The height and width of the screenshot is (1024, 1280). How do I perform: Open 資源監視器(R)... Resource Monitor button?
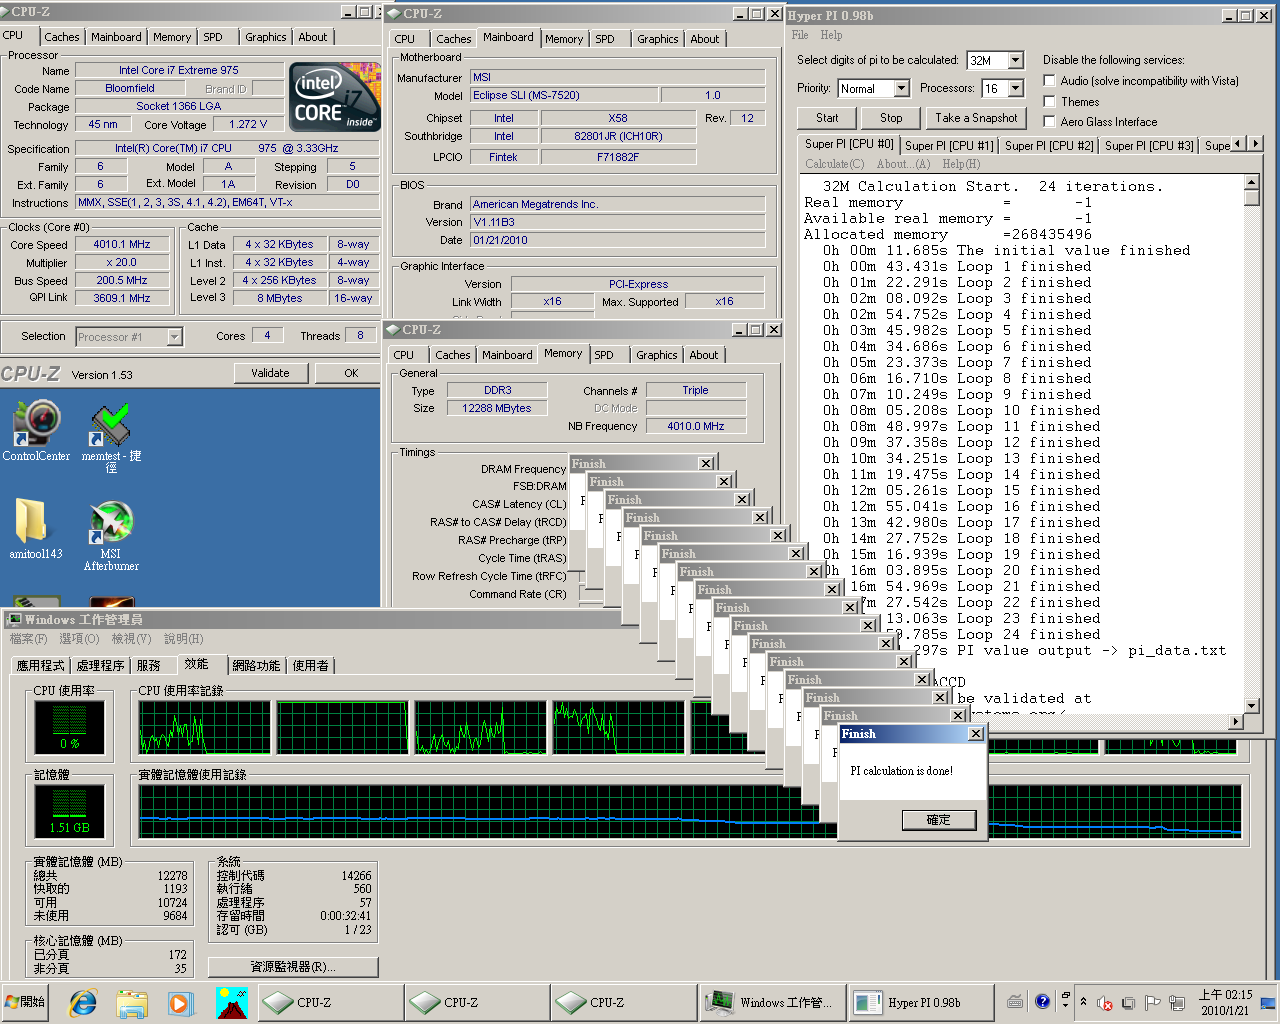click(293, 967)
